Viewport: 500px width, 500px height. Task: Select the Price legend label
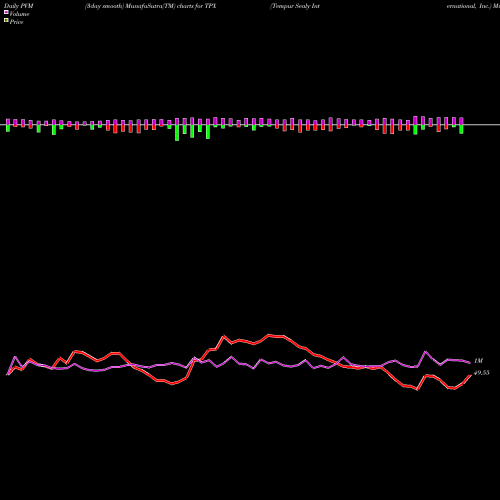[x=16, y=22]
